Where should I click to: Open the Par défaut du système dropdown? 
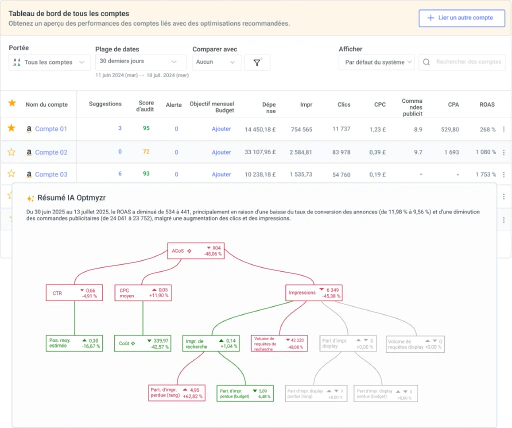376,62
